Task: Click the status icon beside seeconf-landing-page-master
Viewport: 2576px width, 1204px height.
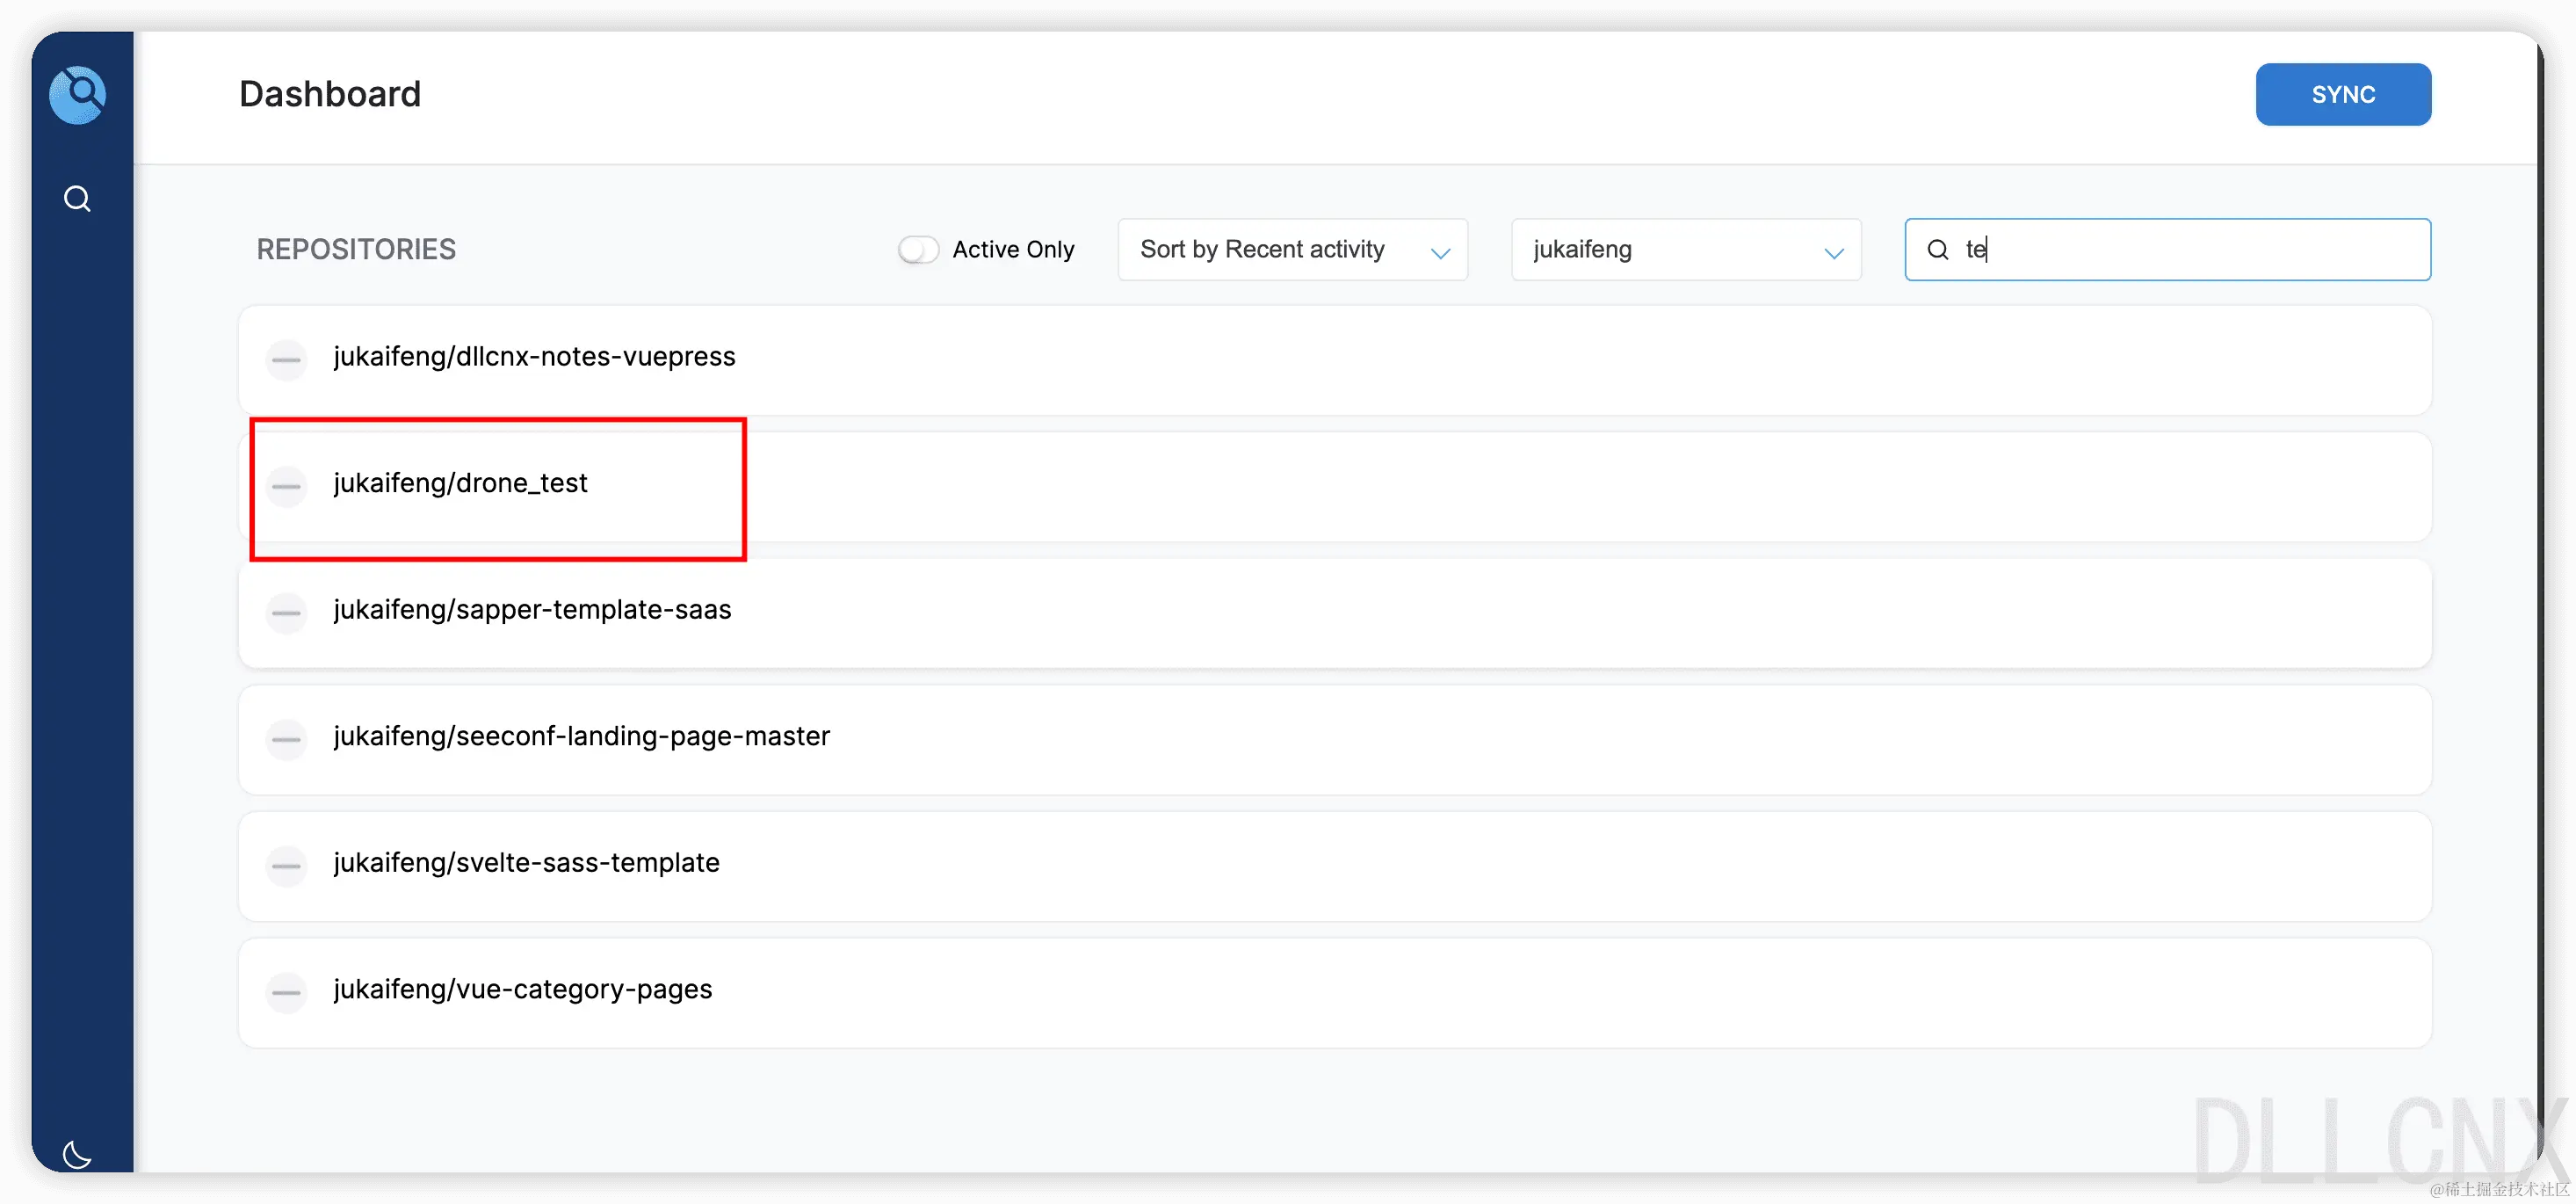Action: pos(286,739)
